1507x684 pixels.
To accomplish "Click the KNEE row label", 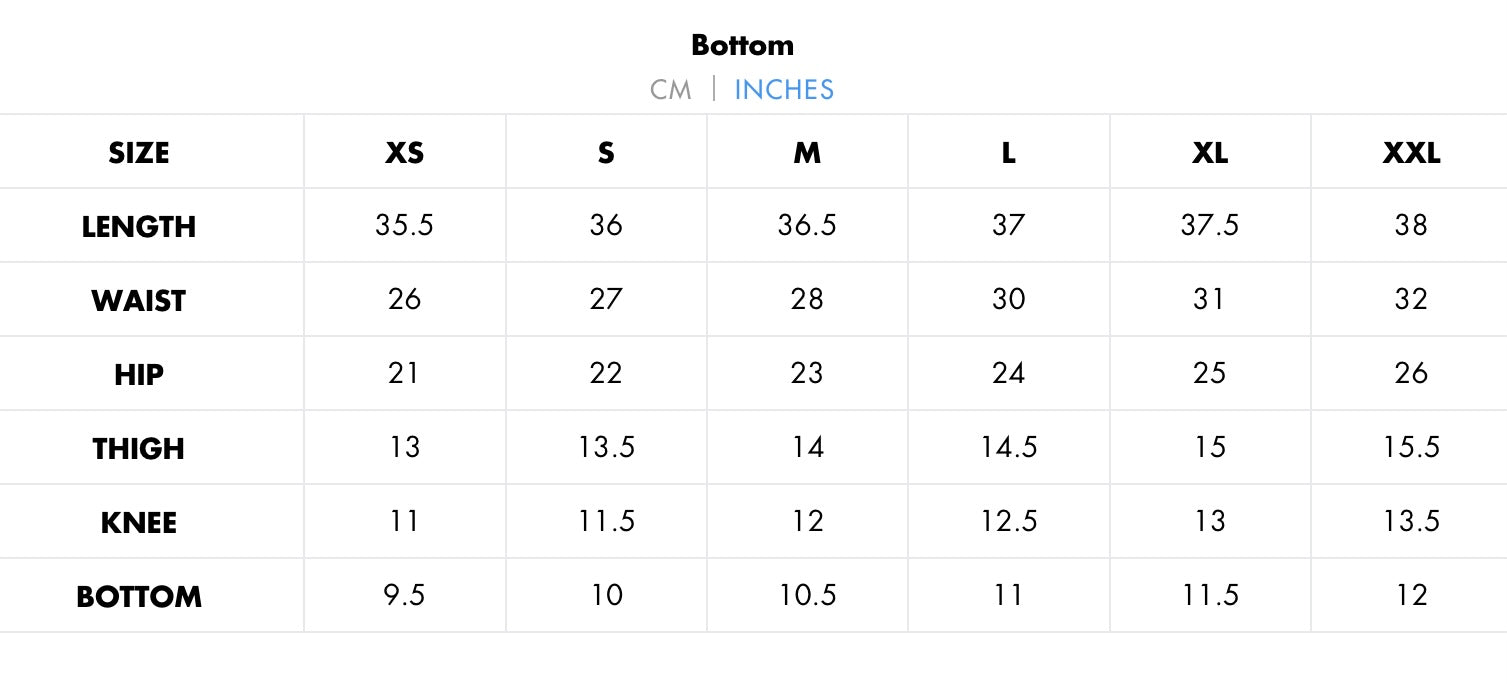I will [x=139, y=523].
